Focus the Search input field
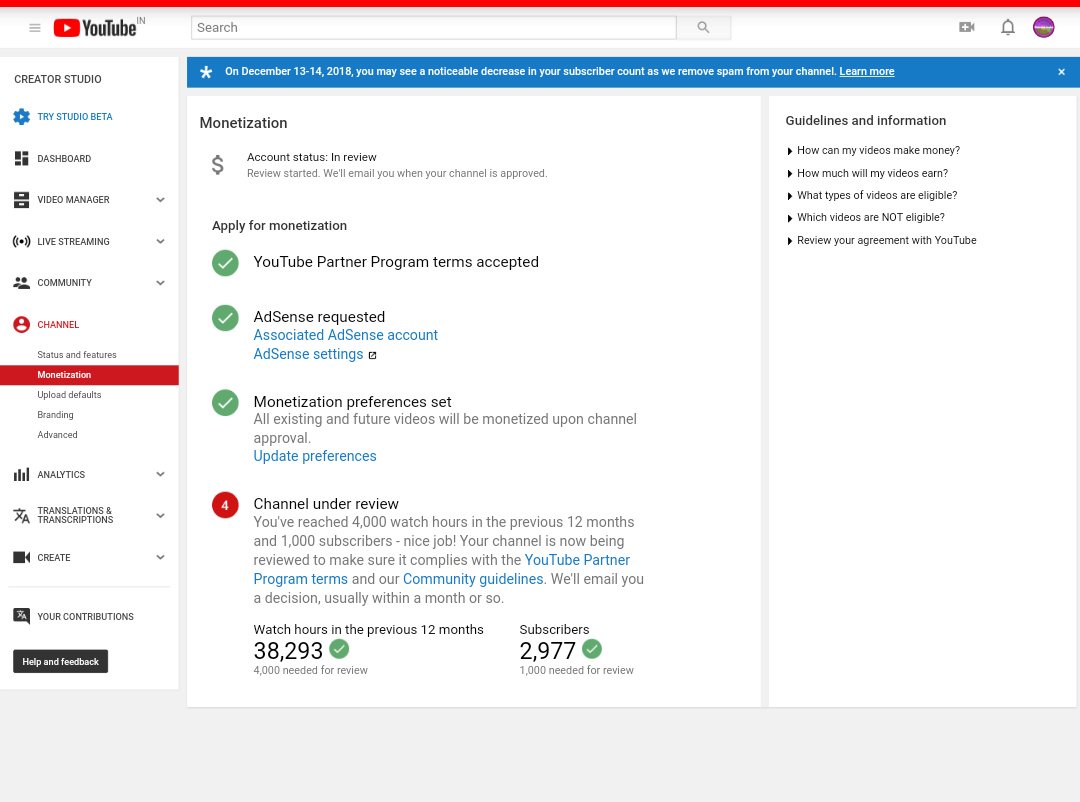This screenshot has width=1080, height=802. 434,28
